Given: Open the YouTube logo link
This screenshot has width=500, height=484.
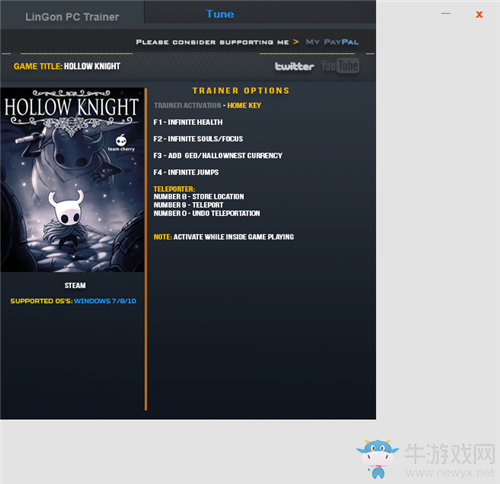Looking at the screenshot, I should click(340, 66).
